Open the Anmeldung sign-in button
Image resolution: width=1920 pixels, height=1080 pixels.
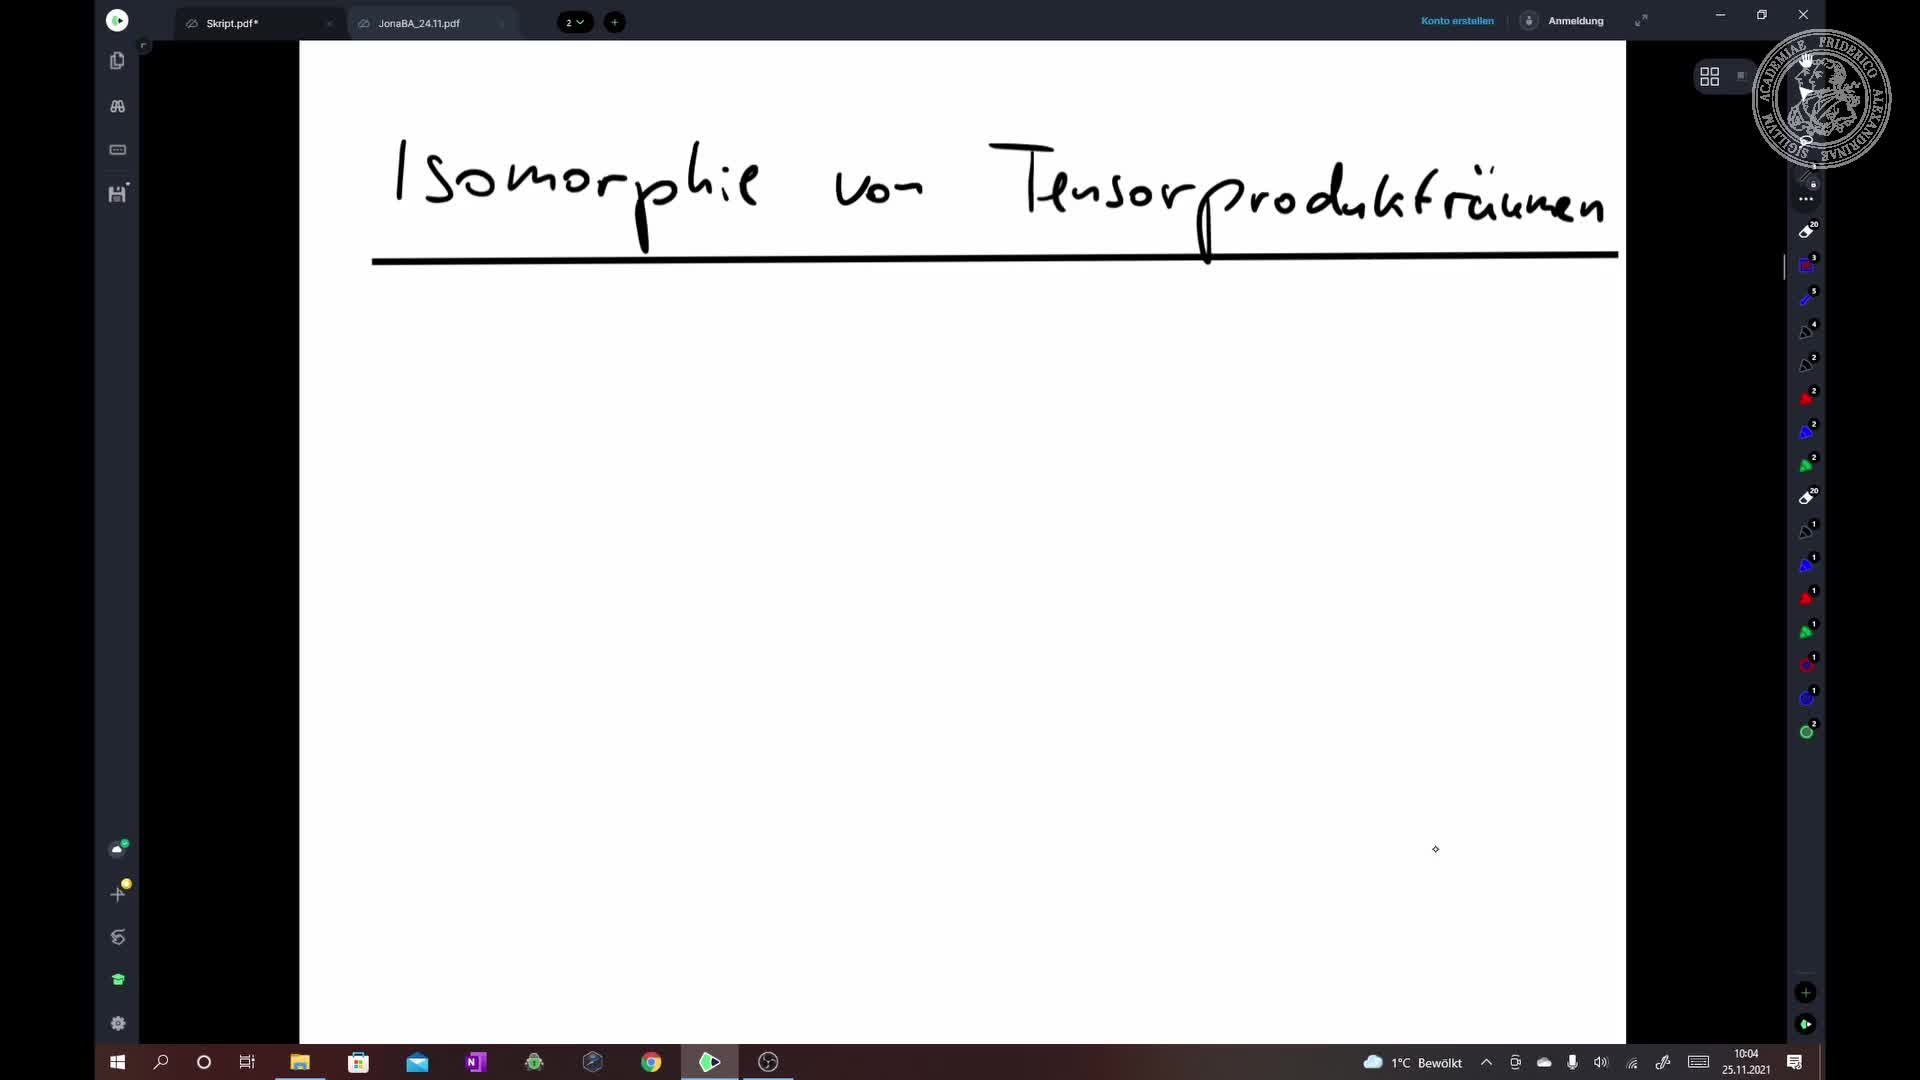[1574, 20]
